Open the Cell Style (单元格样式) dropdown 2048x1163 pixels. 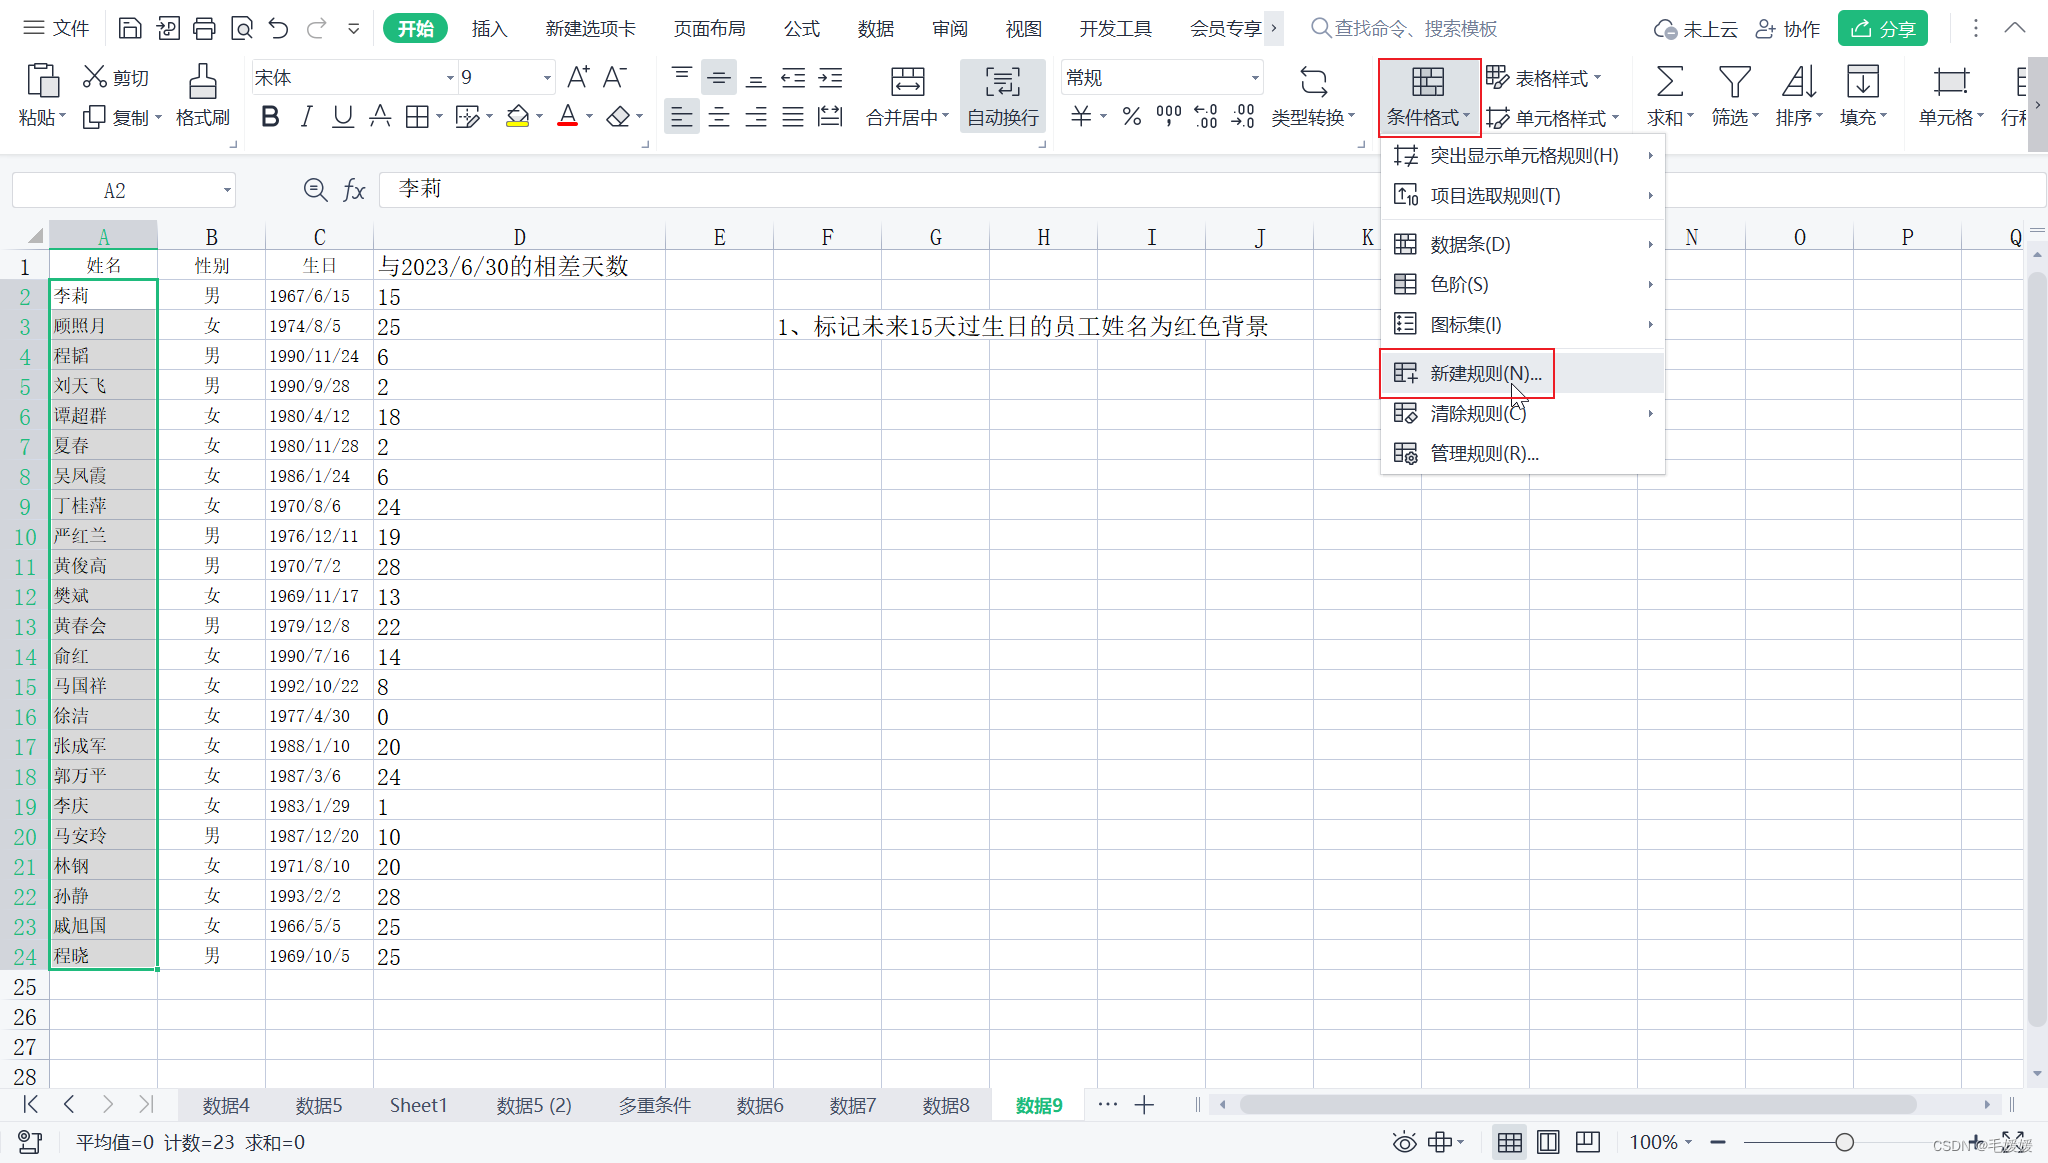point(1552,118)
